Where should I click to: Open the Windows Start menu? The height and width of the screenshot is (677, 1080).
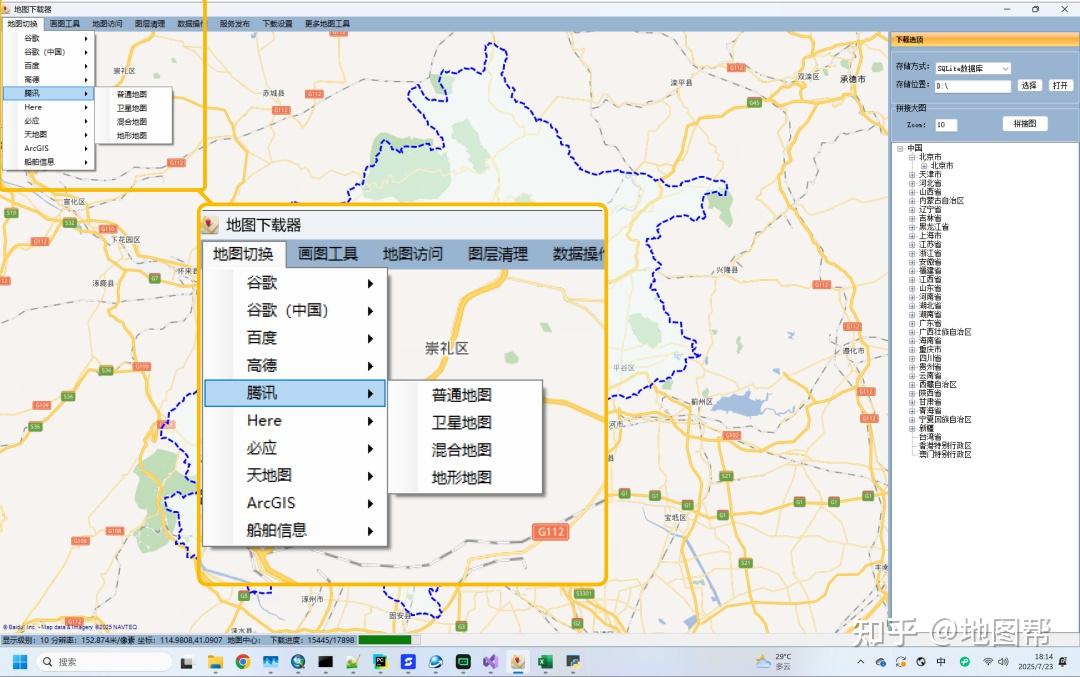pyautogui.click(x=20, y=662)
